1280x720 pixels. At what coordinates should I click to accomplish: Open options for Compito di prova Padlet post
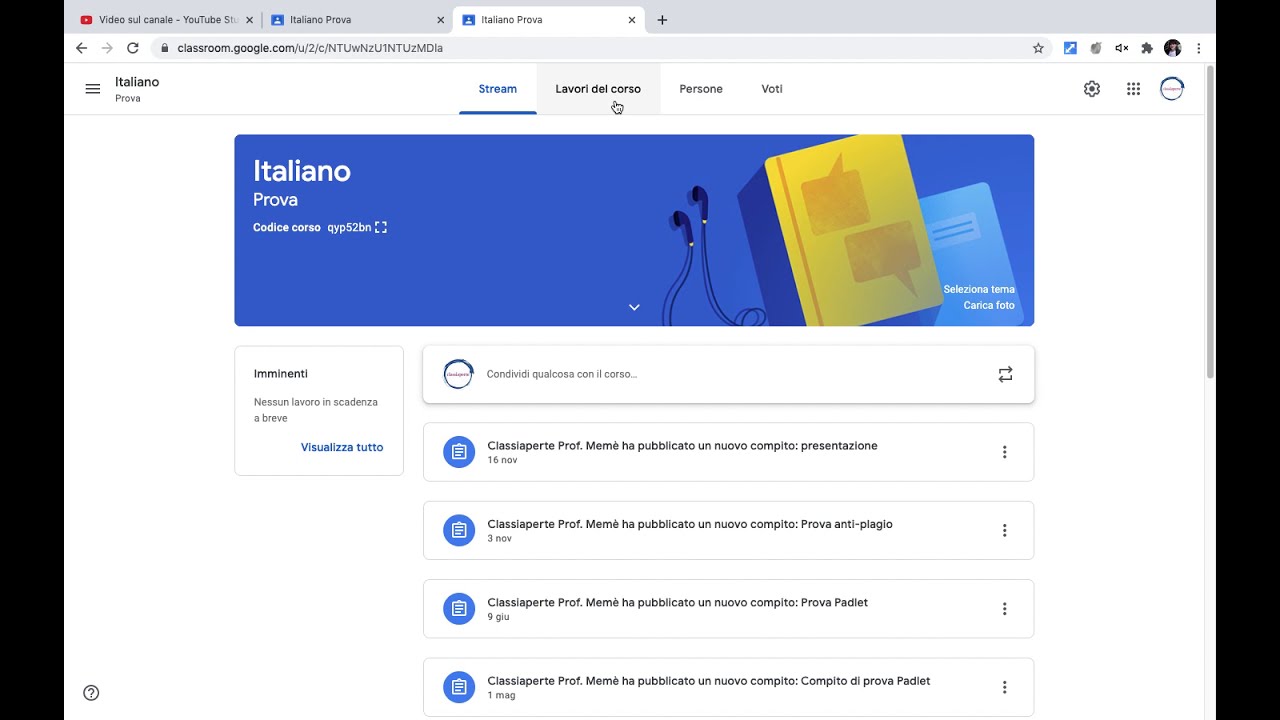pyautogui.click(x=1005, y=687)
